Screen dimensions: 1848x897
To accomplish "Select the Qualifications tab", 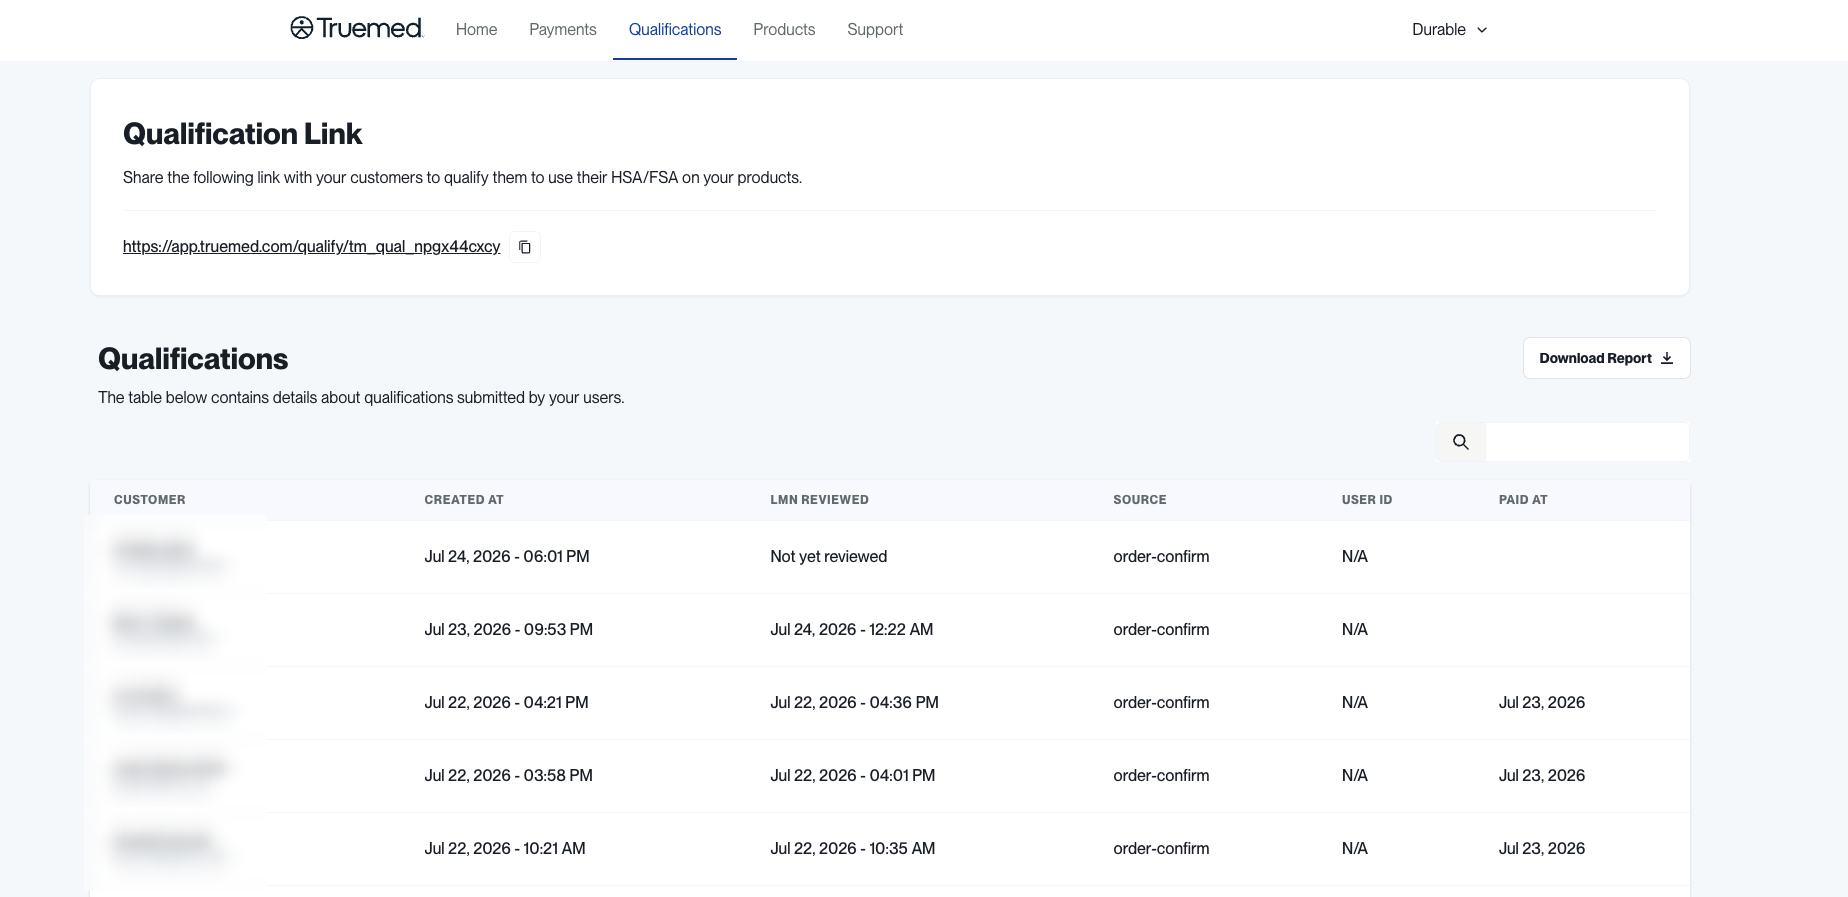I will 675,30.
